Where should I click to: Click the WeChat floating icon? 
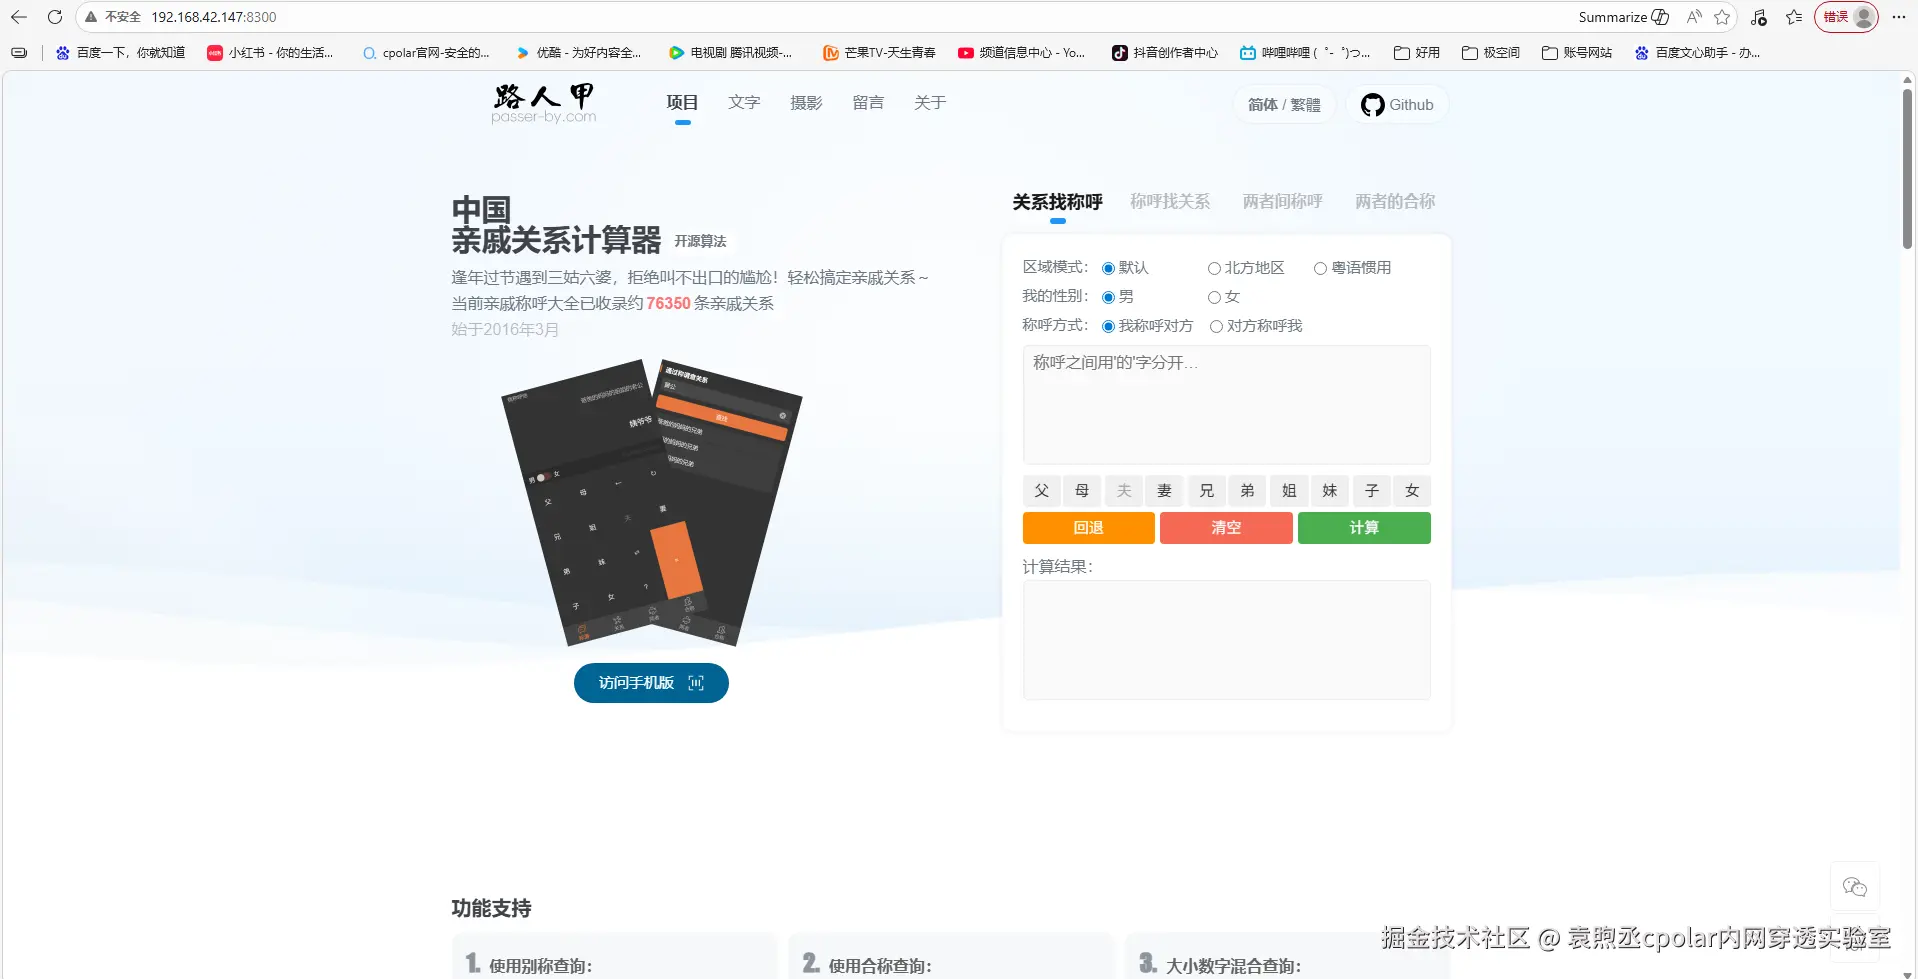pos(1855,887)
